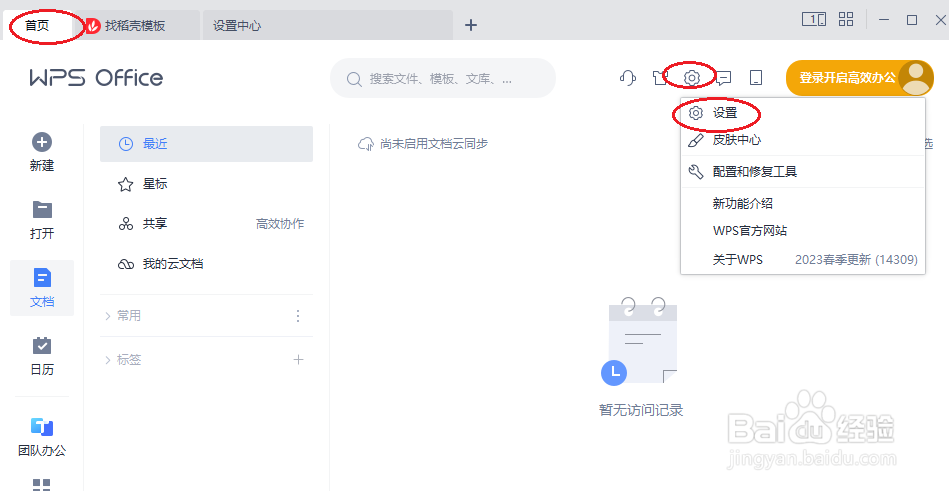
Task: Select the 文档 icon in sidebar
Action: point(42,278)
